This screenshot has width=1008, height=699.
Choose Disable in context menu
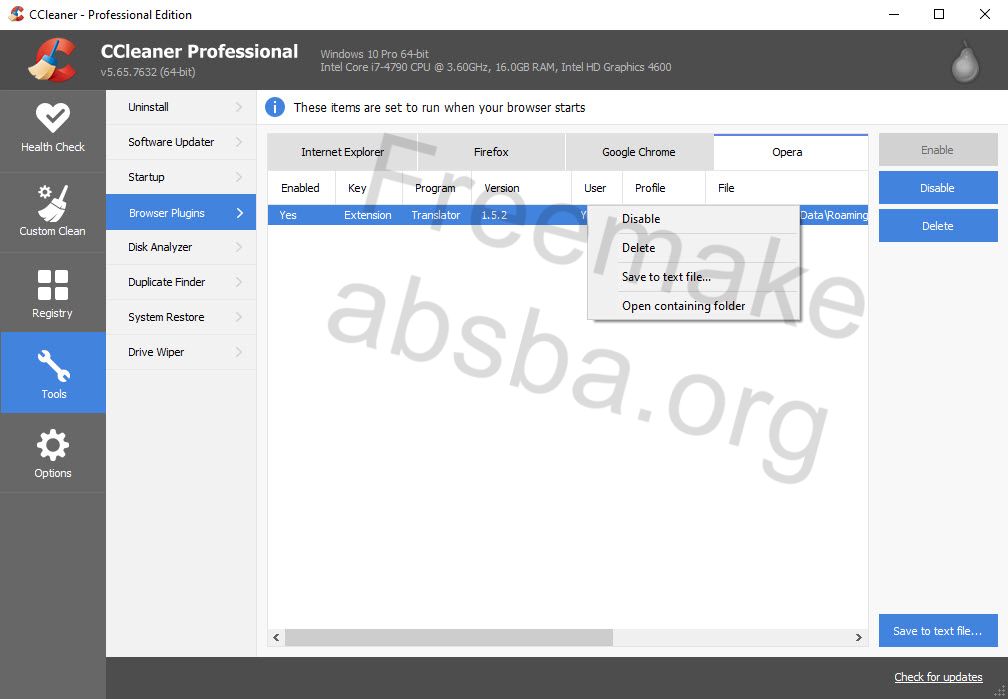694,219
